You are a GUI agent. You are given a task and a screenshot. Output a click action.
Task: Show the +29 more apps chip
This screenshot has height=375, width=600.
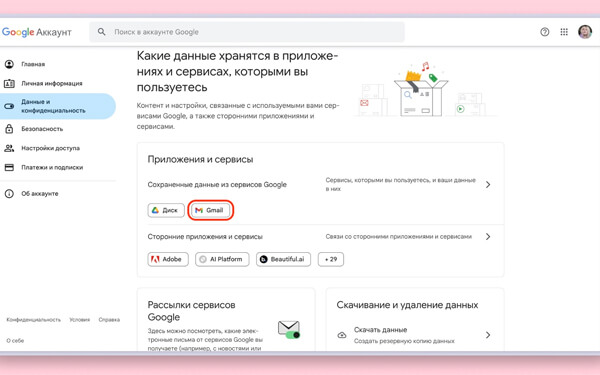tap(331, 259)
